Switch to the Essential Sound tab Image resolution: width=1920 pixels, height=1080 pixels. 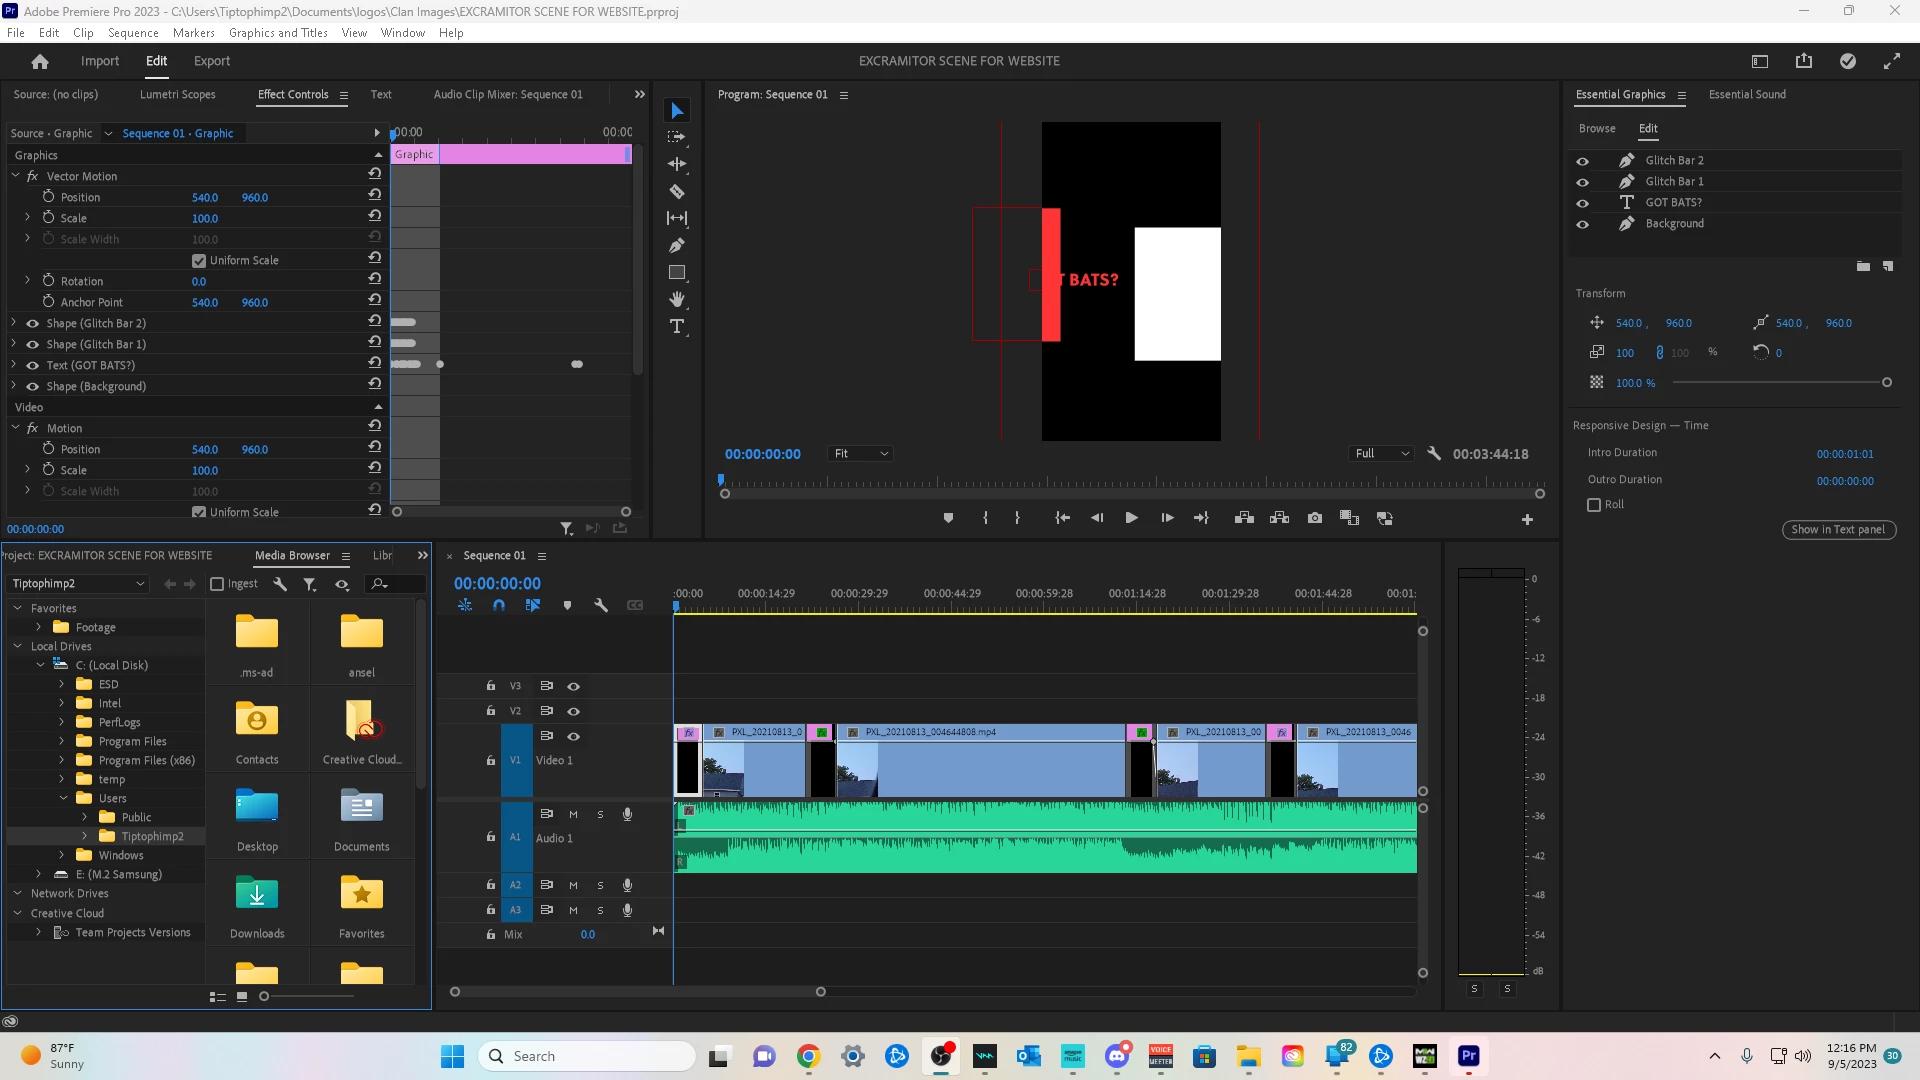tap(1746, 95)
